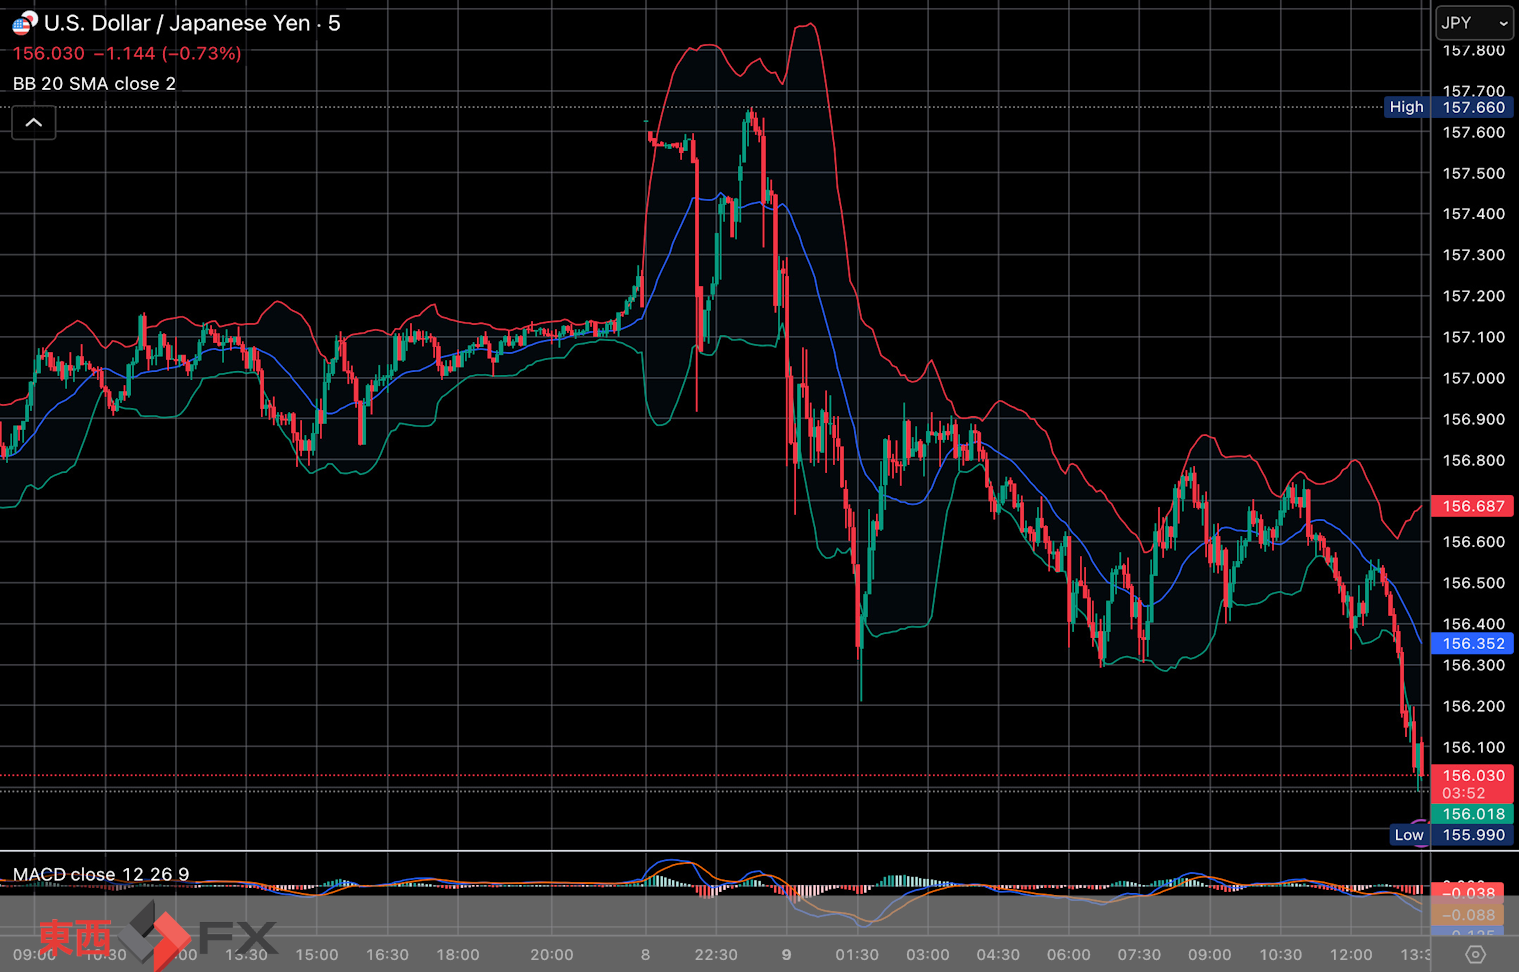The height and width of the screenshot is (972, 1519).
Task: Click the orange -0.088 signal value tag
Action: 1472,915
